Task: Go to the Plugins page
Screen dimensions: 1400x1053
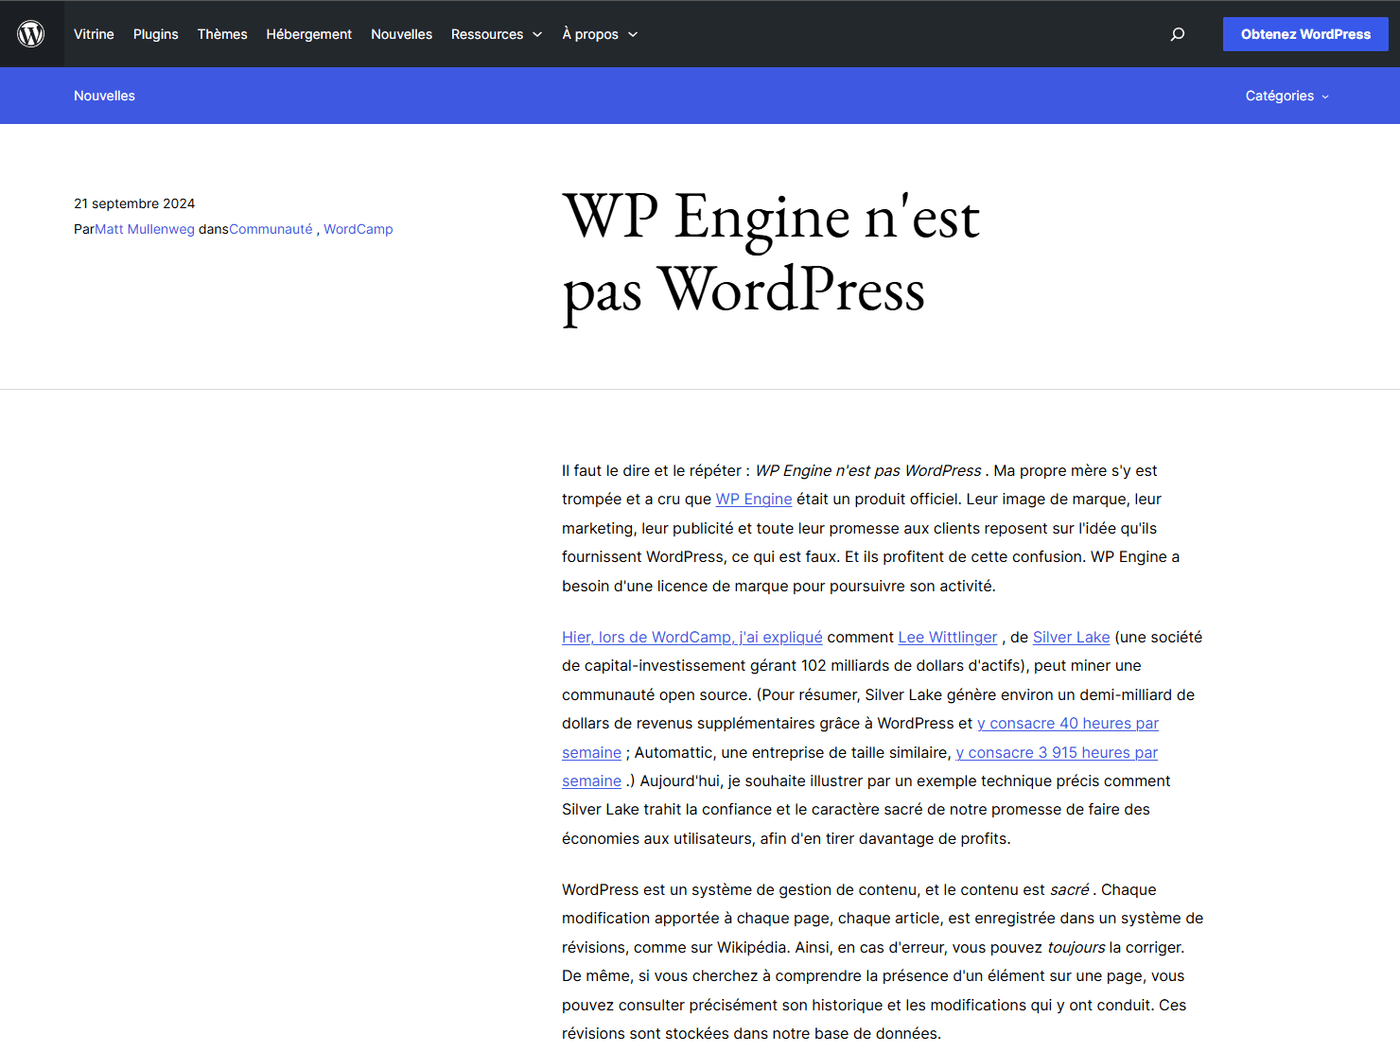Action: pyautogui.click(x=156, y=34)
